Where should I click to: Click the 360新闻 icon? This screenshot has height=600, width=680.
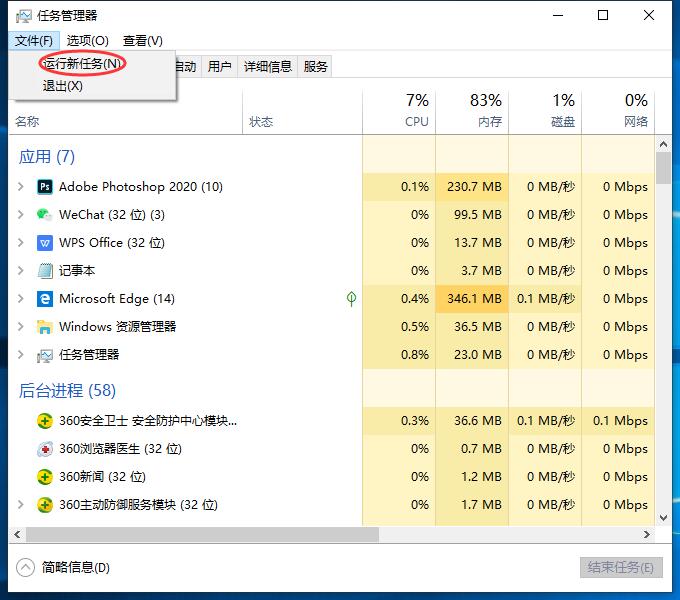pyautogui.click(x=45, y=477)
